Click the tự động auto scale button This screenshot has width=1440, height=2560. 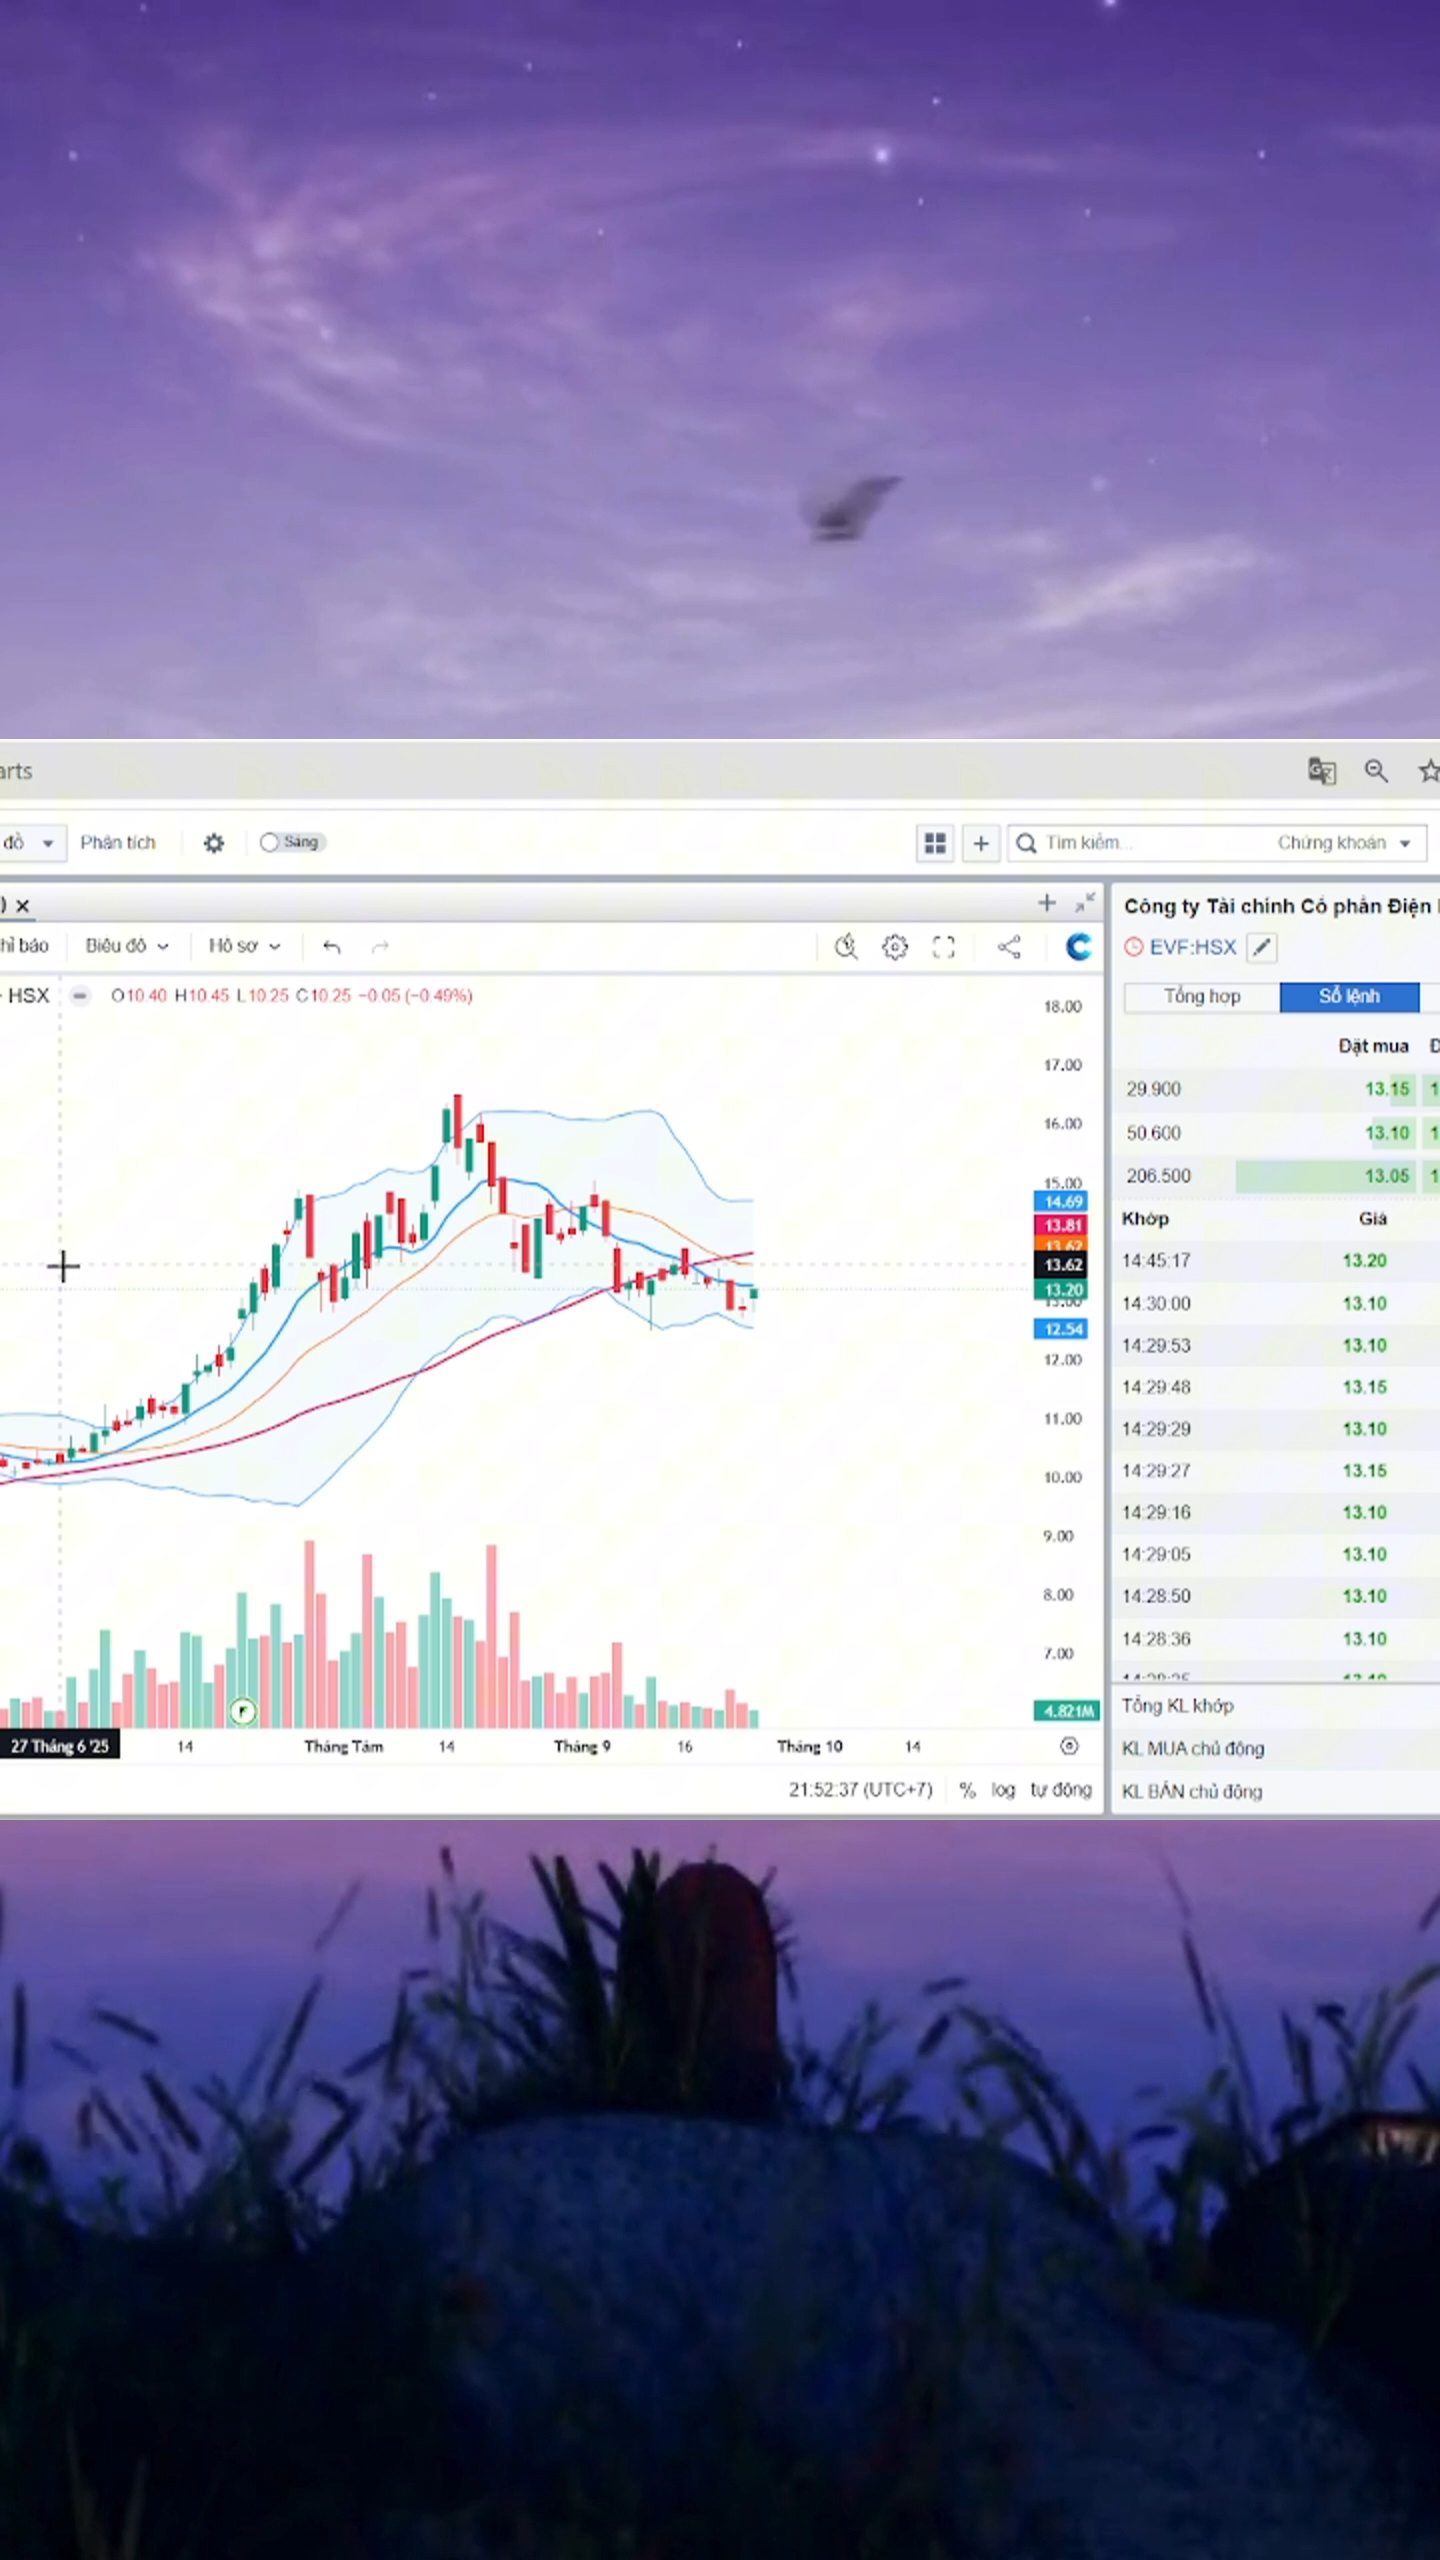tap(1060, 1789)
